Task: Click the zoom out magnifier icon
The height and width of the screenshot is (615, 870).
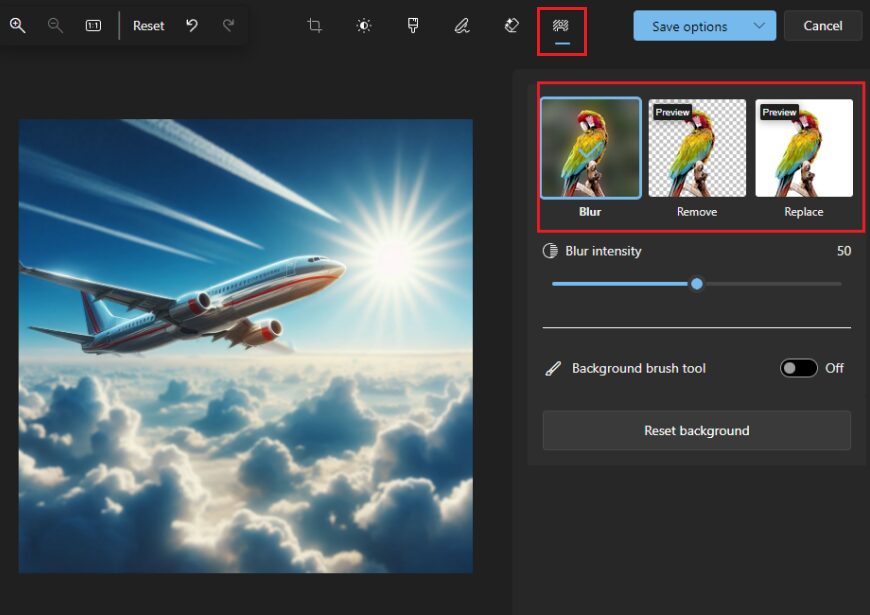Action: click(55, 26)
